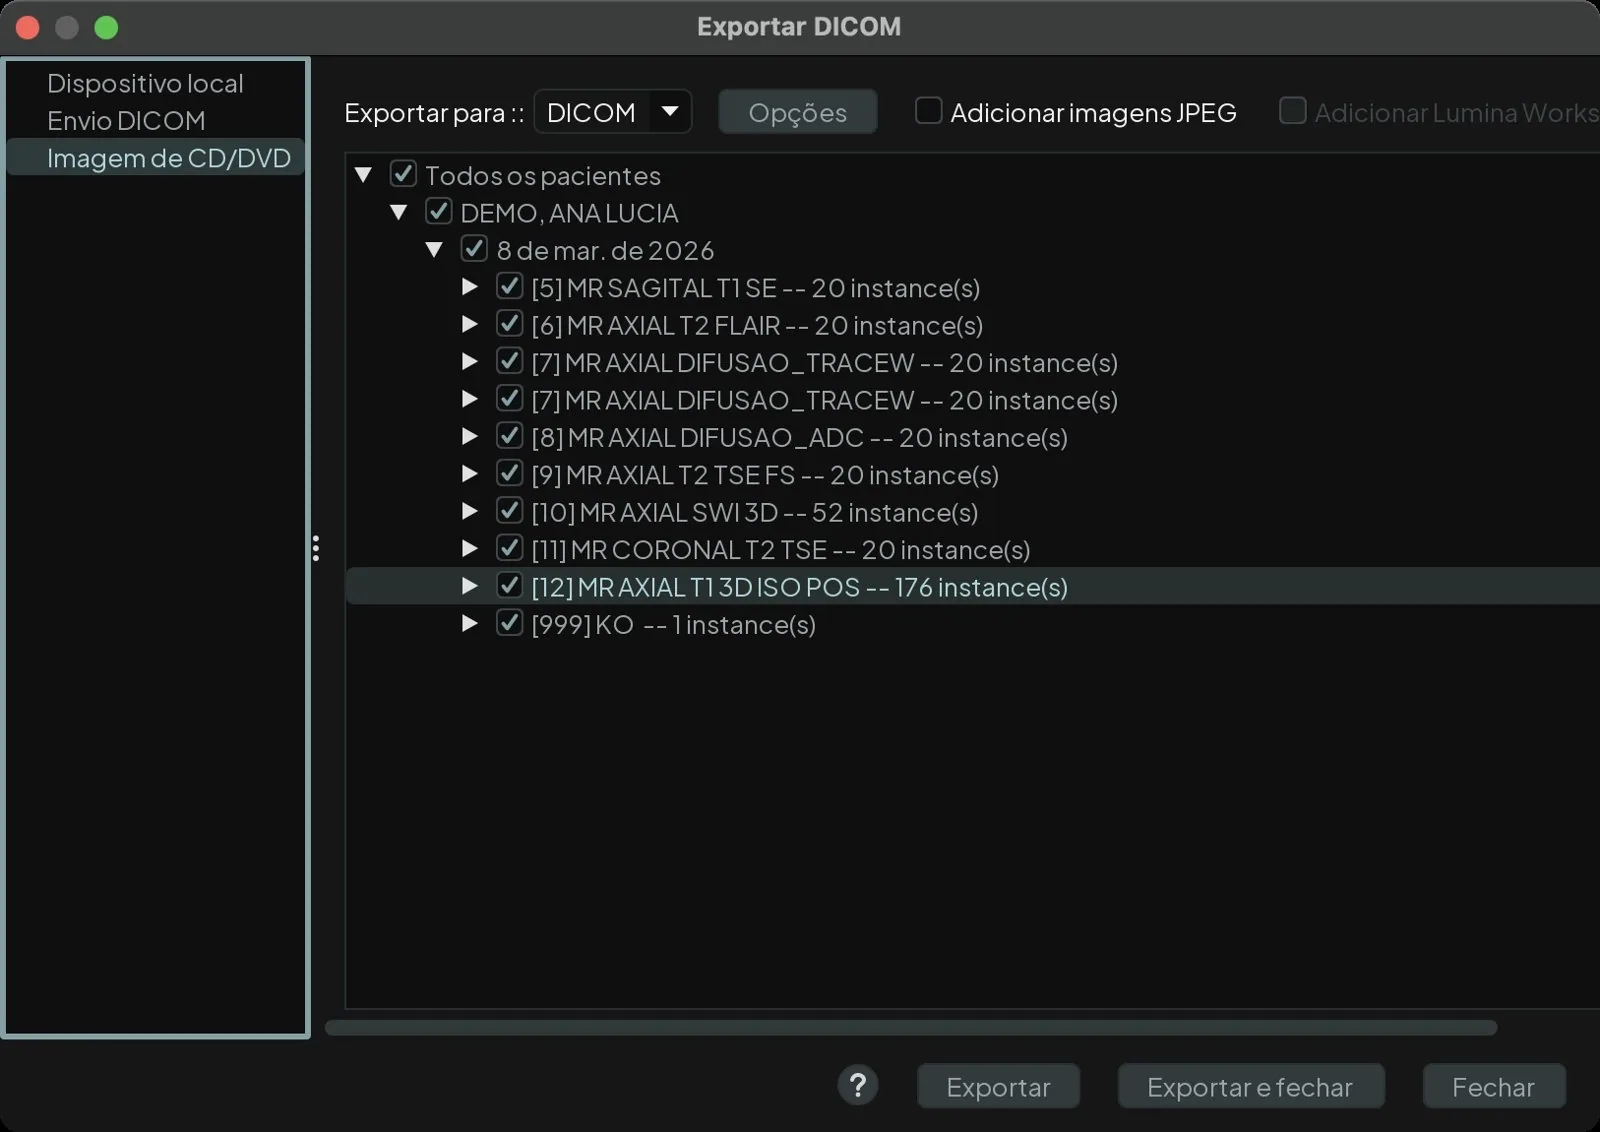Uncheck the MR AXIAL DIFUSAO_ADC series
The image size is (1600, 1132).
(509, 436)
